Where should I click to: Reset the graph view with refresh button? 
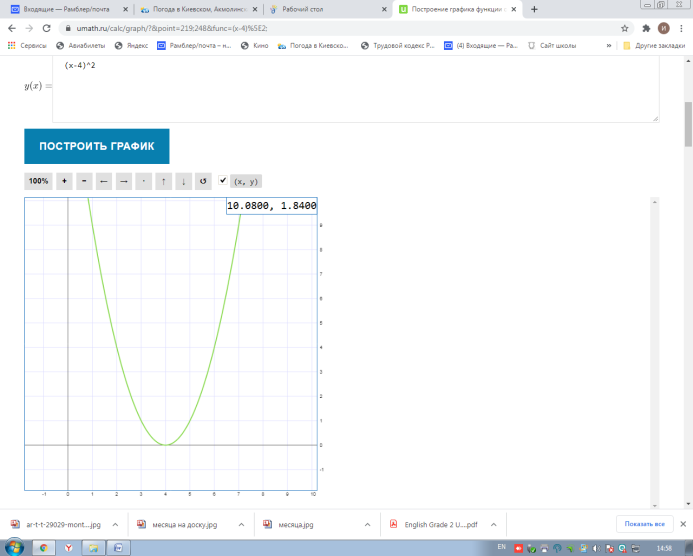(x=203, y=181)
